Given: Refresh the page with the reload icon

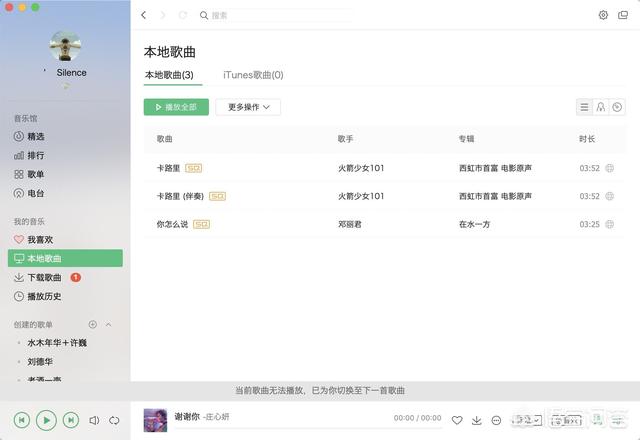Looking at the screenshot, I should tap(182, 15).
